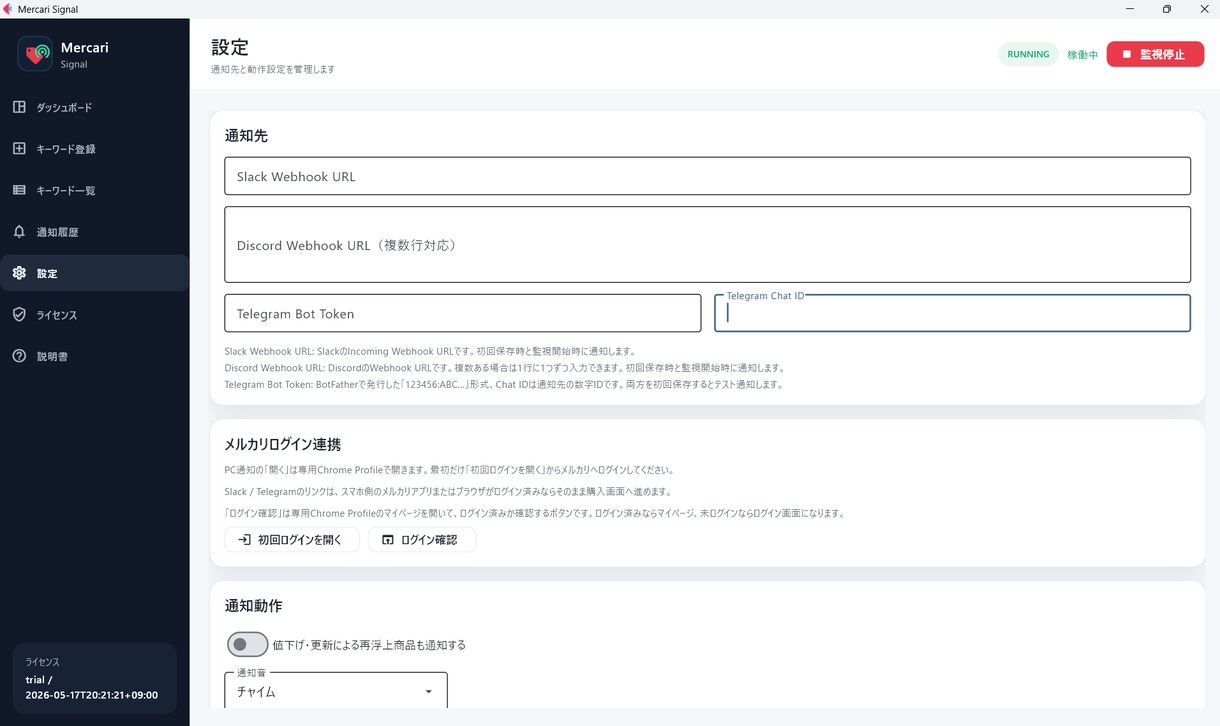Image resolution: width=1220 pixels, height=726 pixels.
Task: Click the Slack Webhook URL help description line
Action: tap(430, 352)
